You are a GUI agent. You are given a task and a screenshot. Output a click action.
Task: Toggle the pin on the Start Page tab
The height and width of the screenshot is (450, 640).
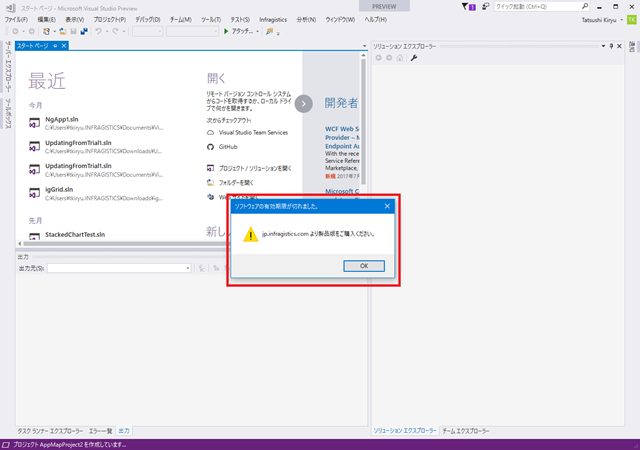pyautogui.click(x=55, y=46)
